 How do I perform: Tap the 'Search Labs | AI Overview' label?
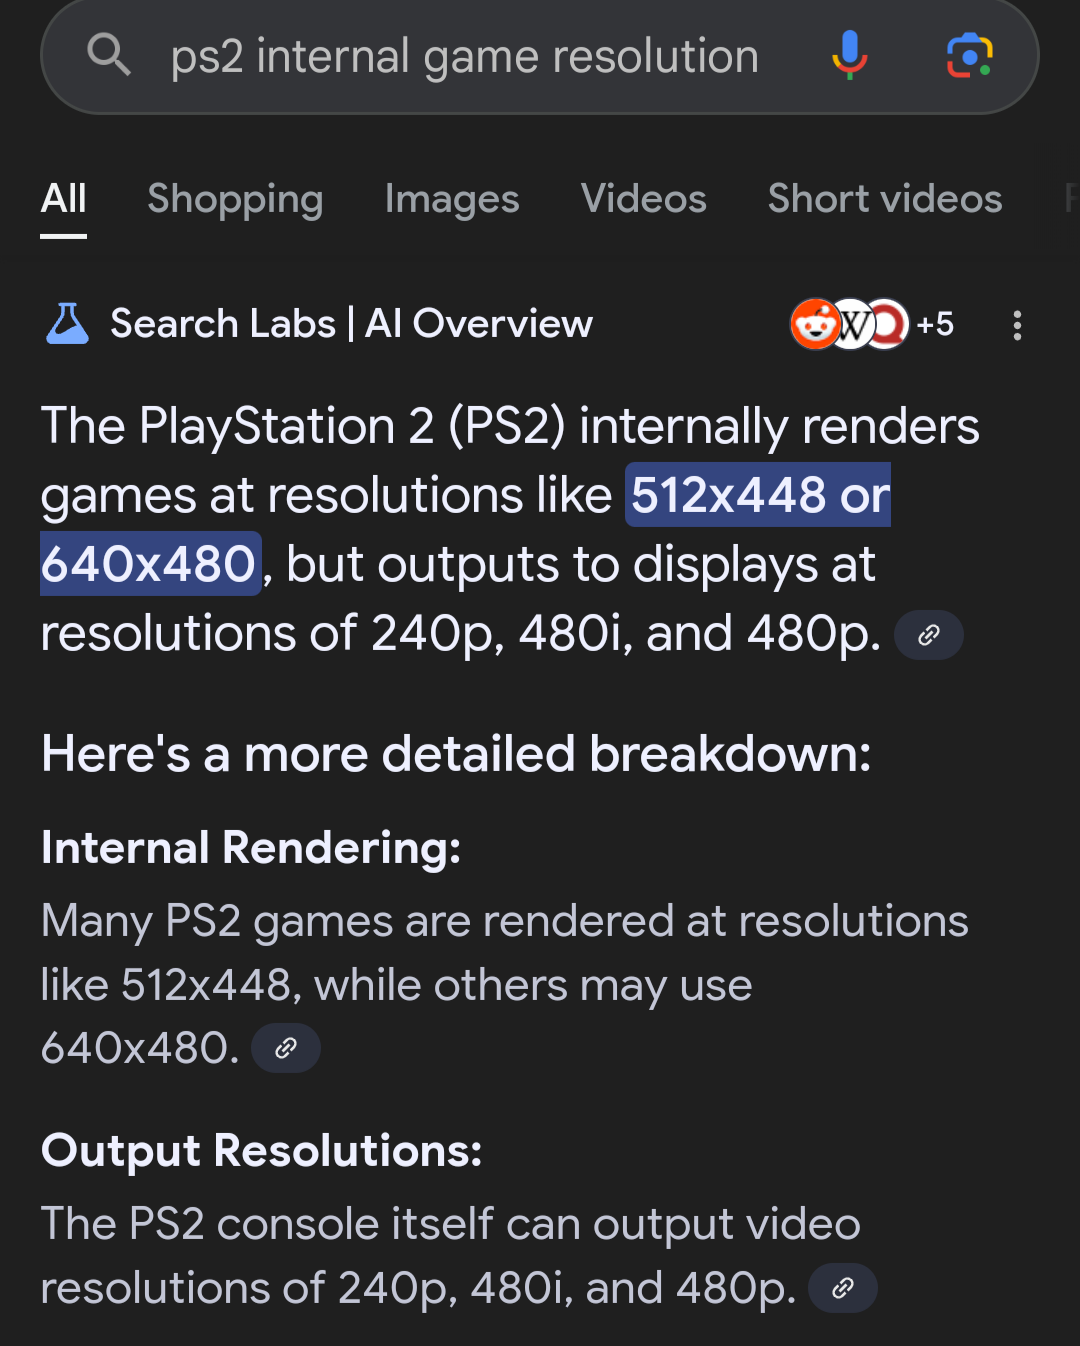(x=351, y=324)
